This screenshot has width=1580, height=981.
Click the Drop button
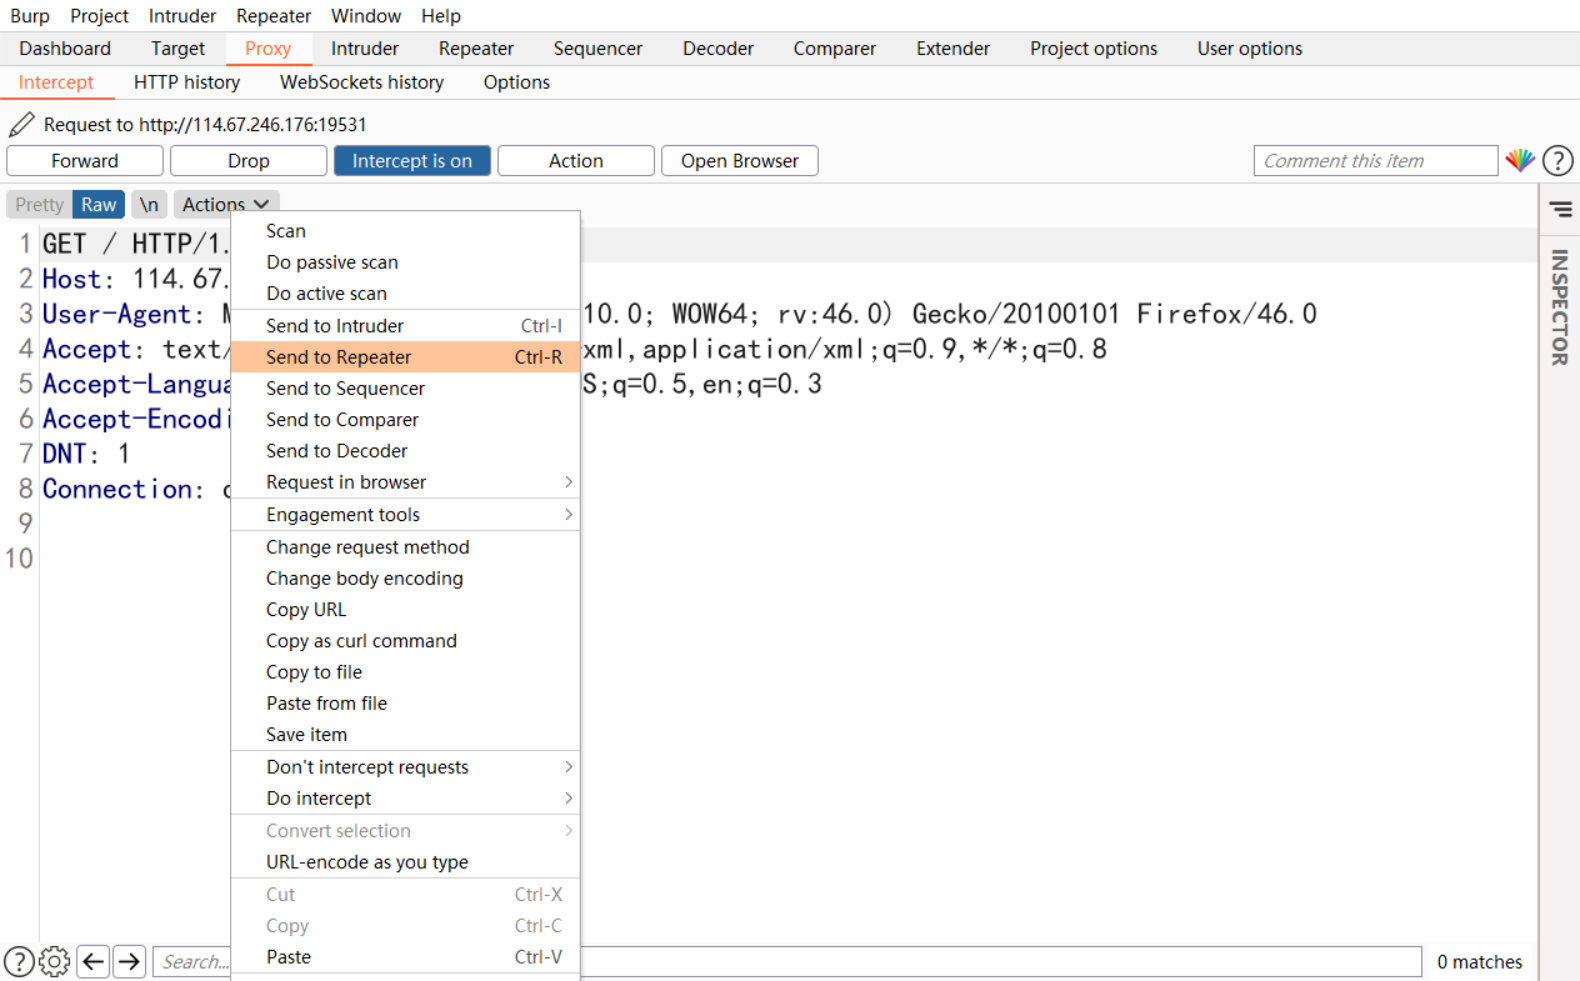[248, 161]
